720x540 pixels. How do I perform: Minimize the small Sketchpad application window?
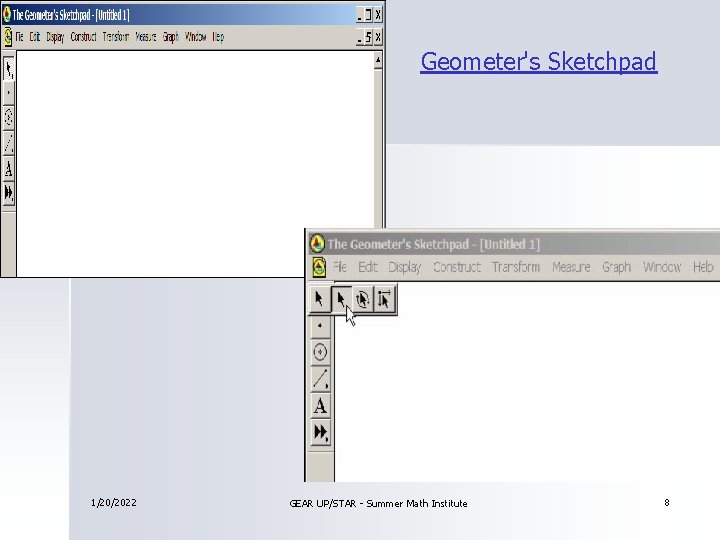point(360,15)
